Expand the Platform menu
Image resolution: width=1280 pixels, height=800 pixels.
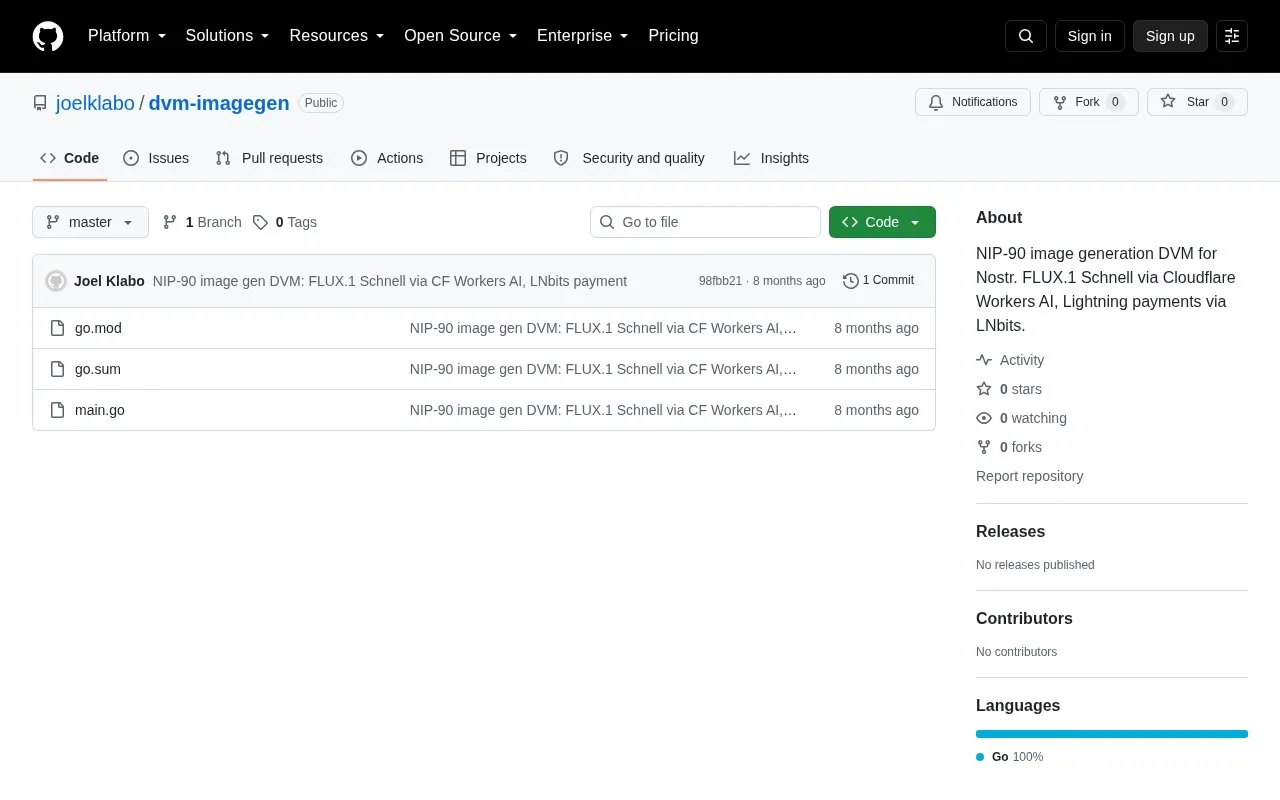coord(127,36)
